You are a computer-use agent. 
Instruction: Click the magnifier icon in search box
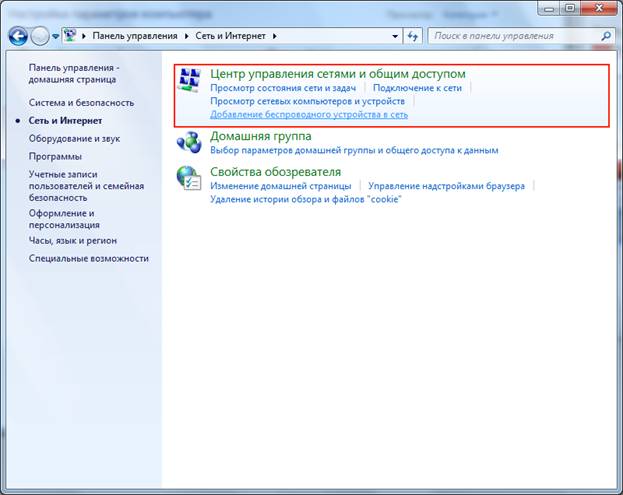point(606,35)
